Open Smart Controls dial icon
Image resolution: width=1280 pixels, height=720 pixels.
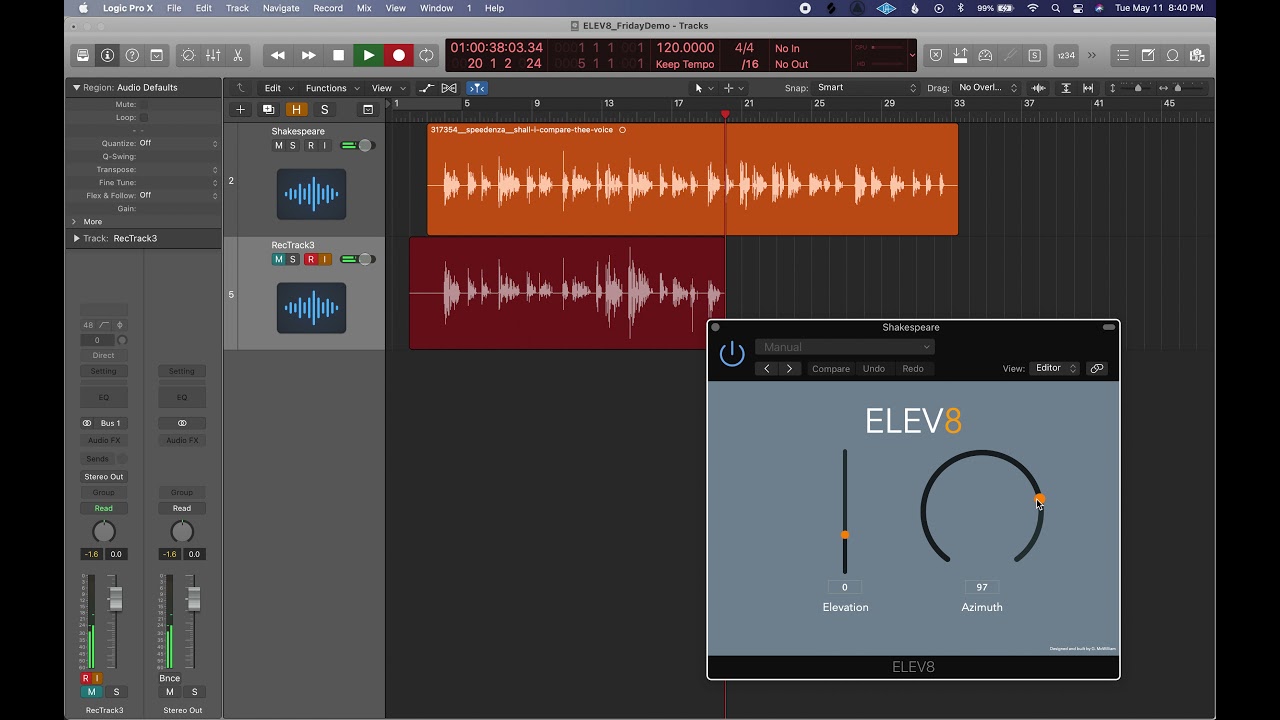click(x=188, y=55)
